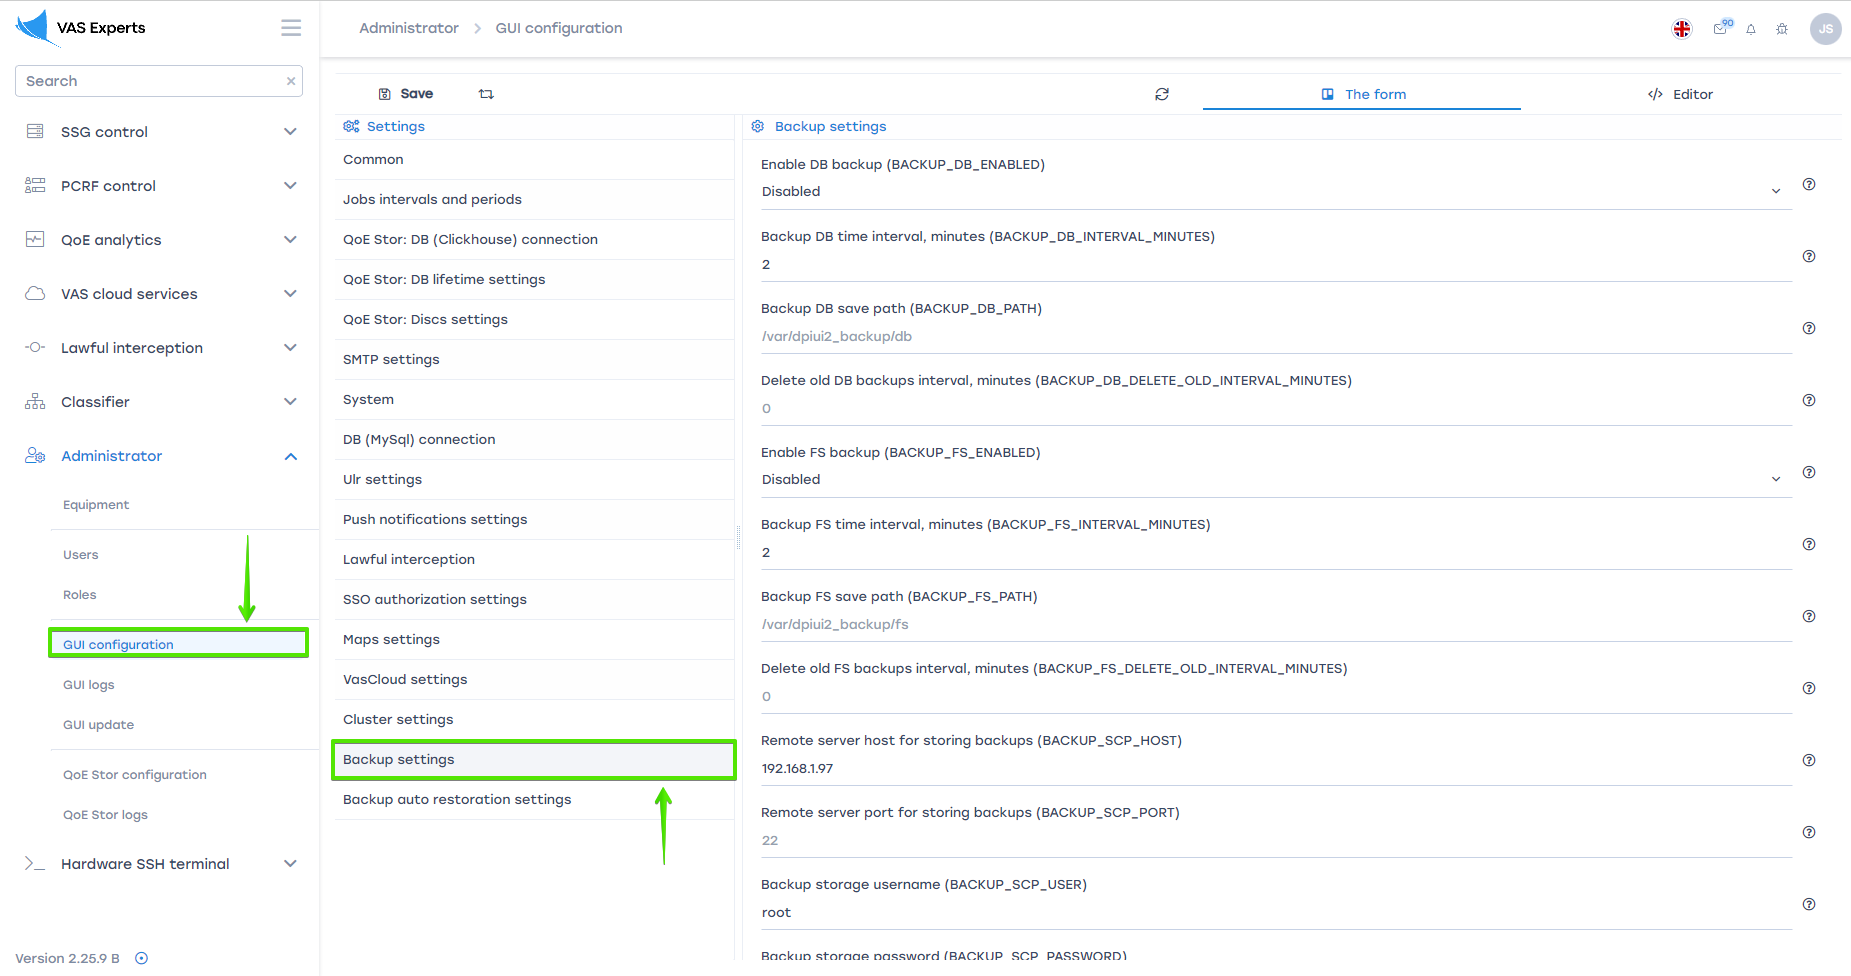
Task: Click the language flag icon
Action: point(1682,29)
